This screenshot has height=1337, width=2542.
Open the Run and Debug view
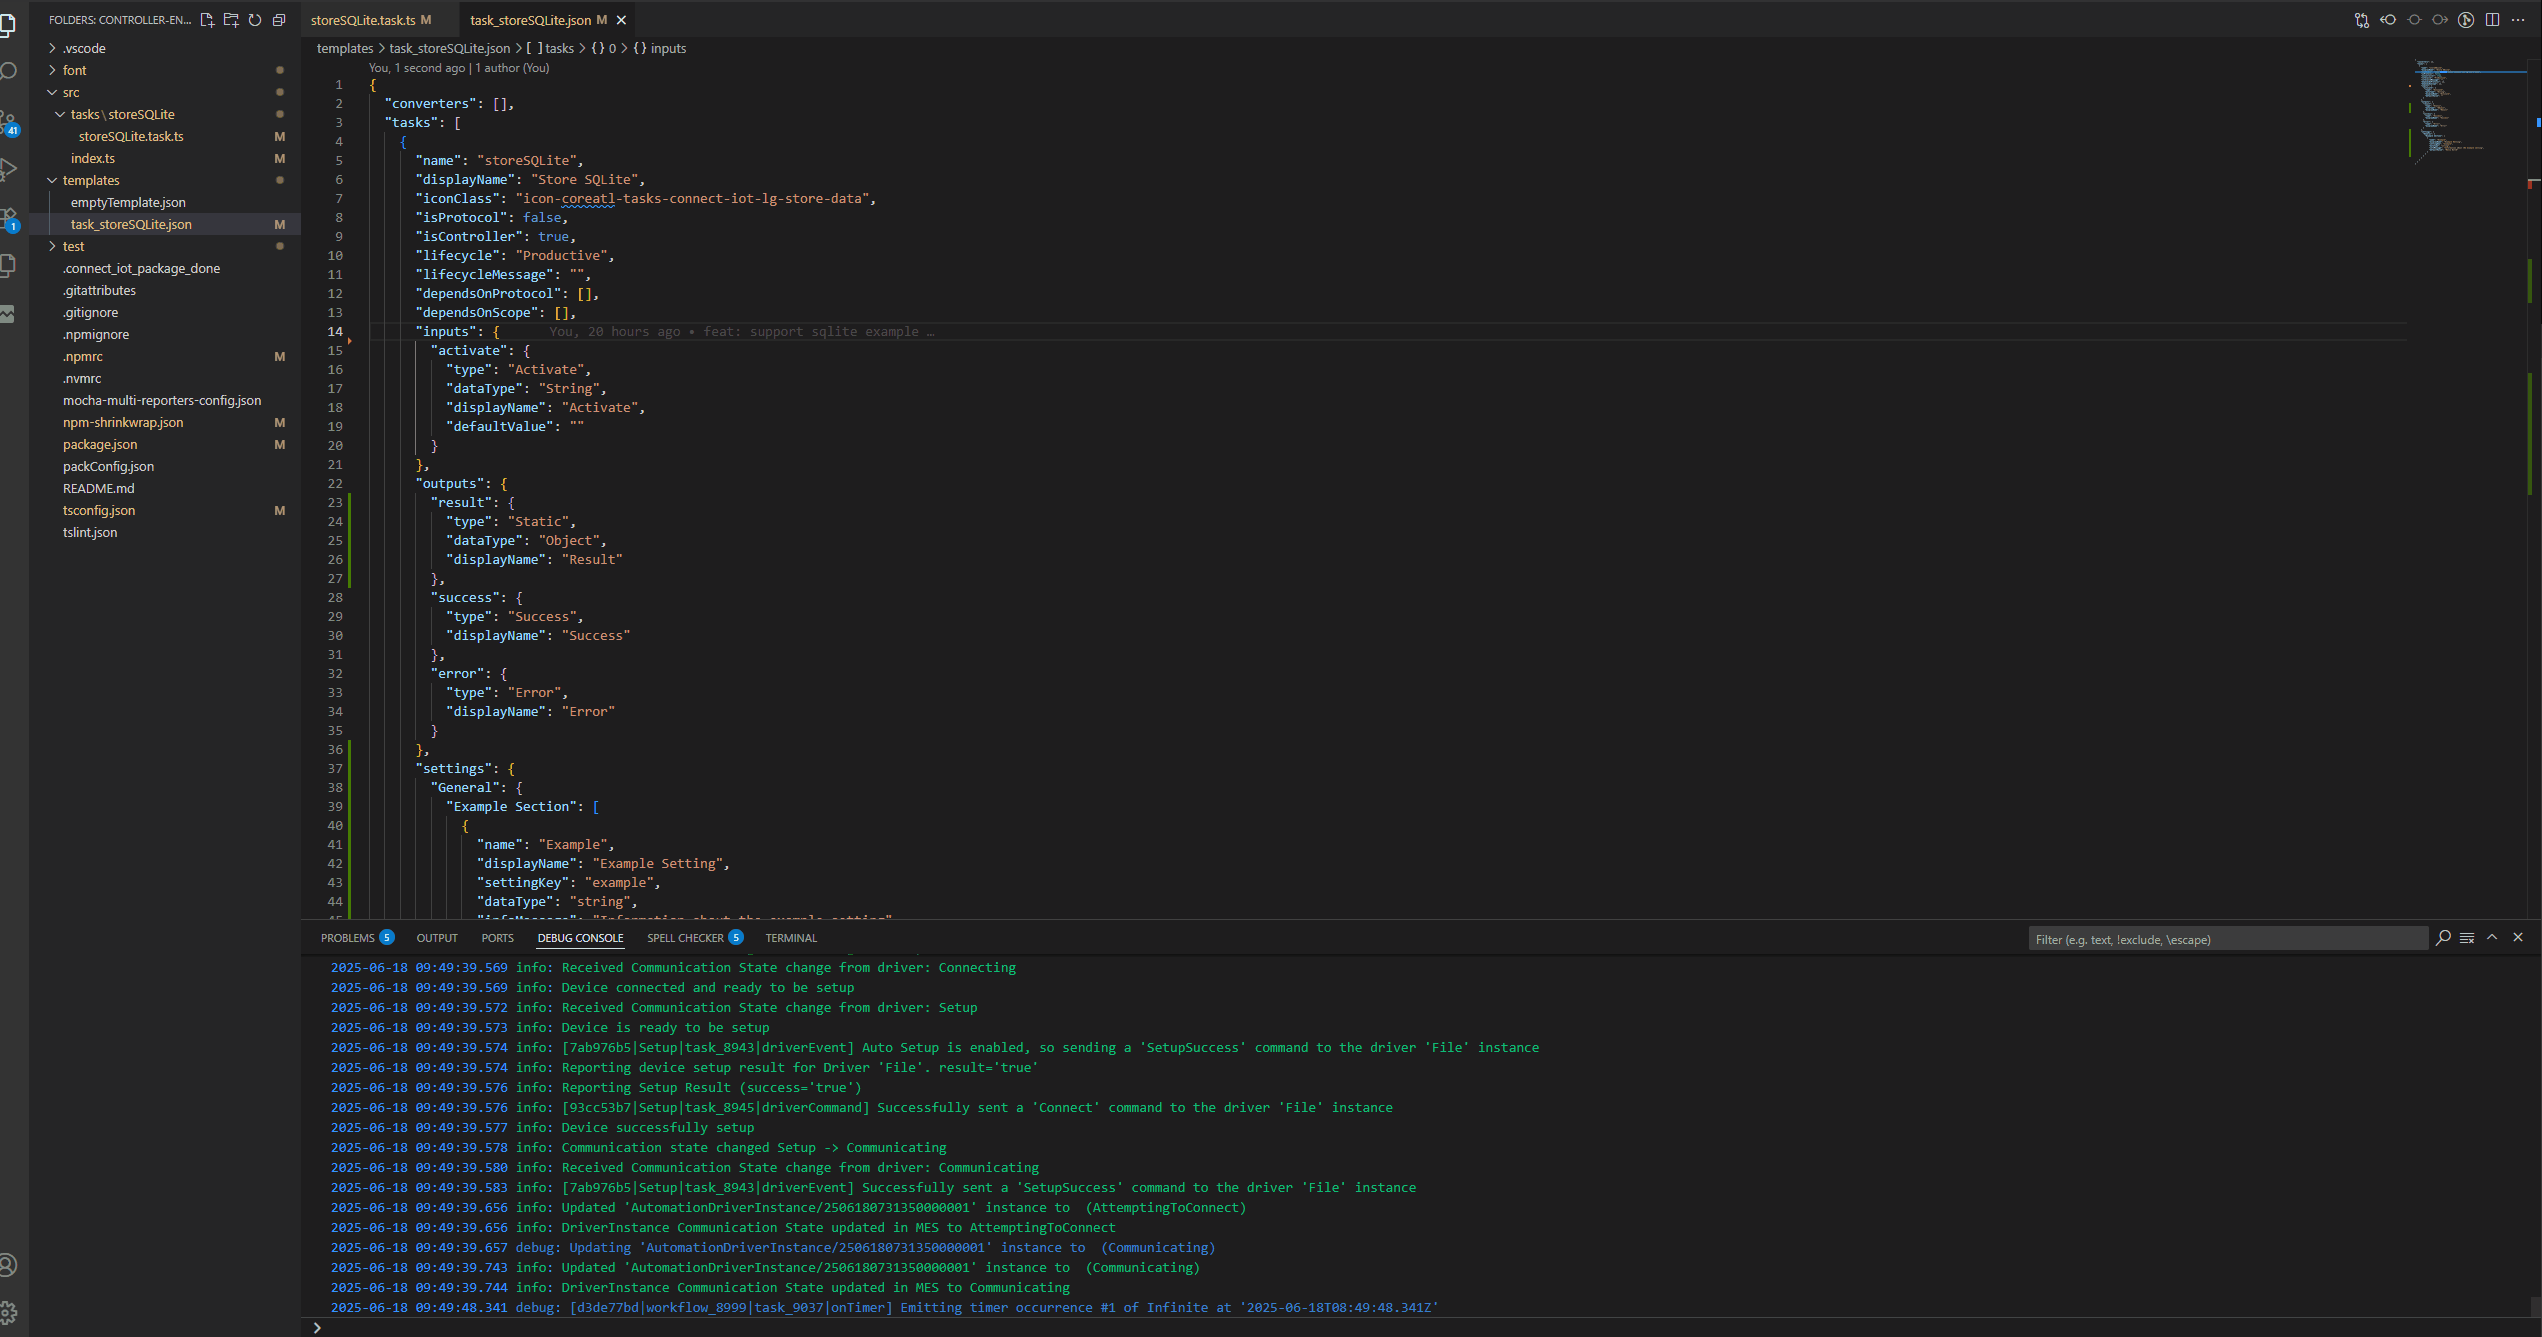(x=8, y=169)
